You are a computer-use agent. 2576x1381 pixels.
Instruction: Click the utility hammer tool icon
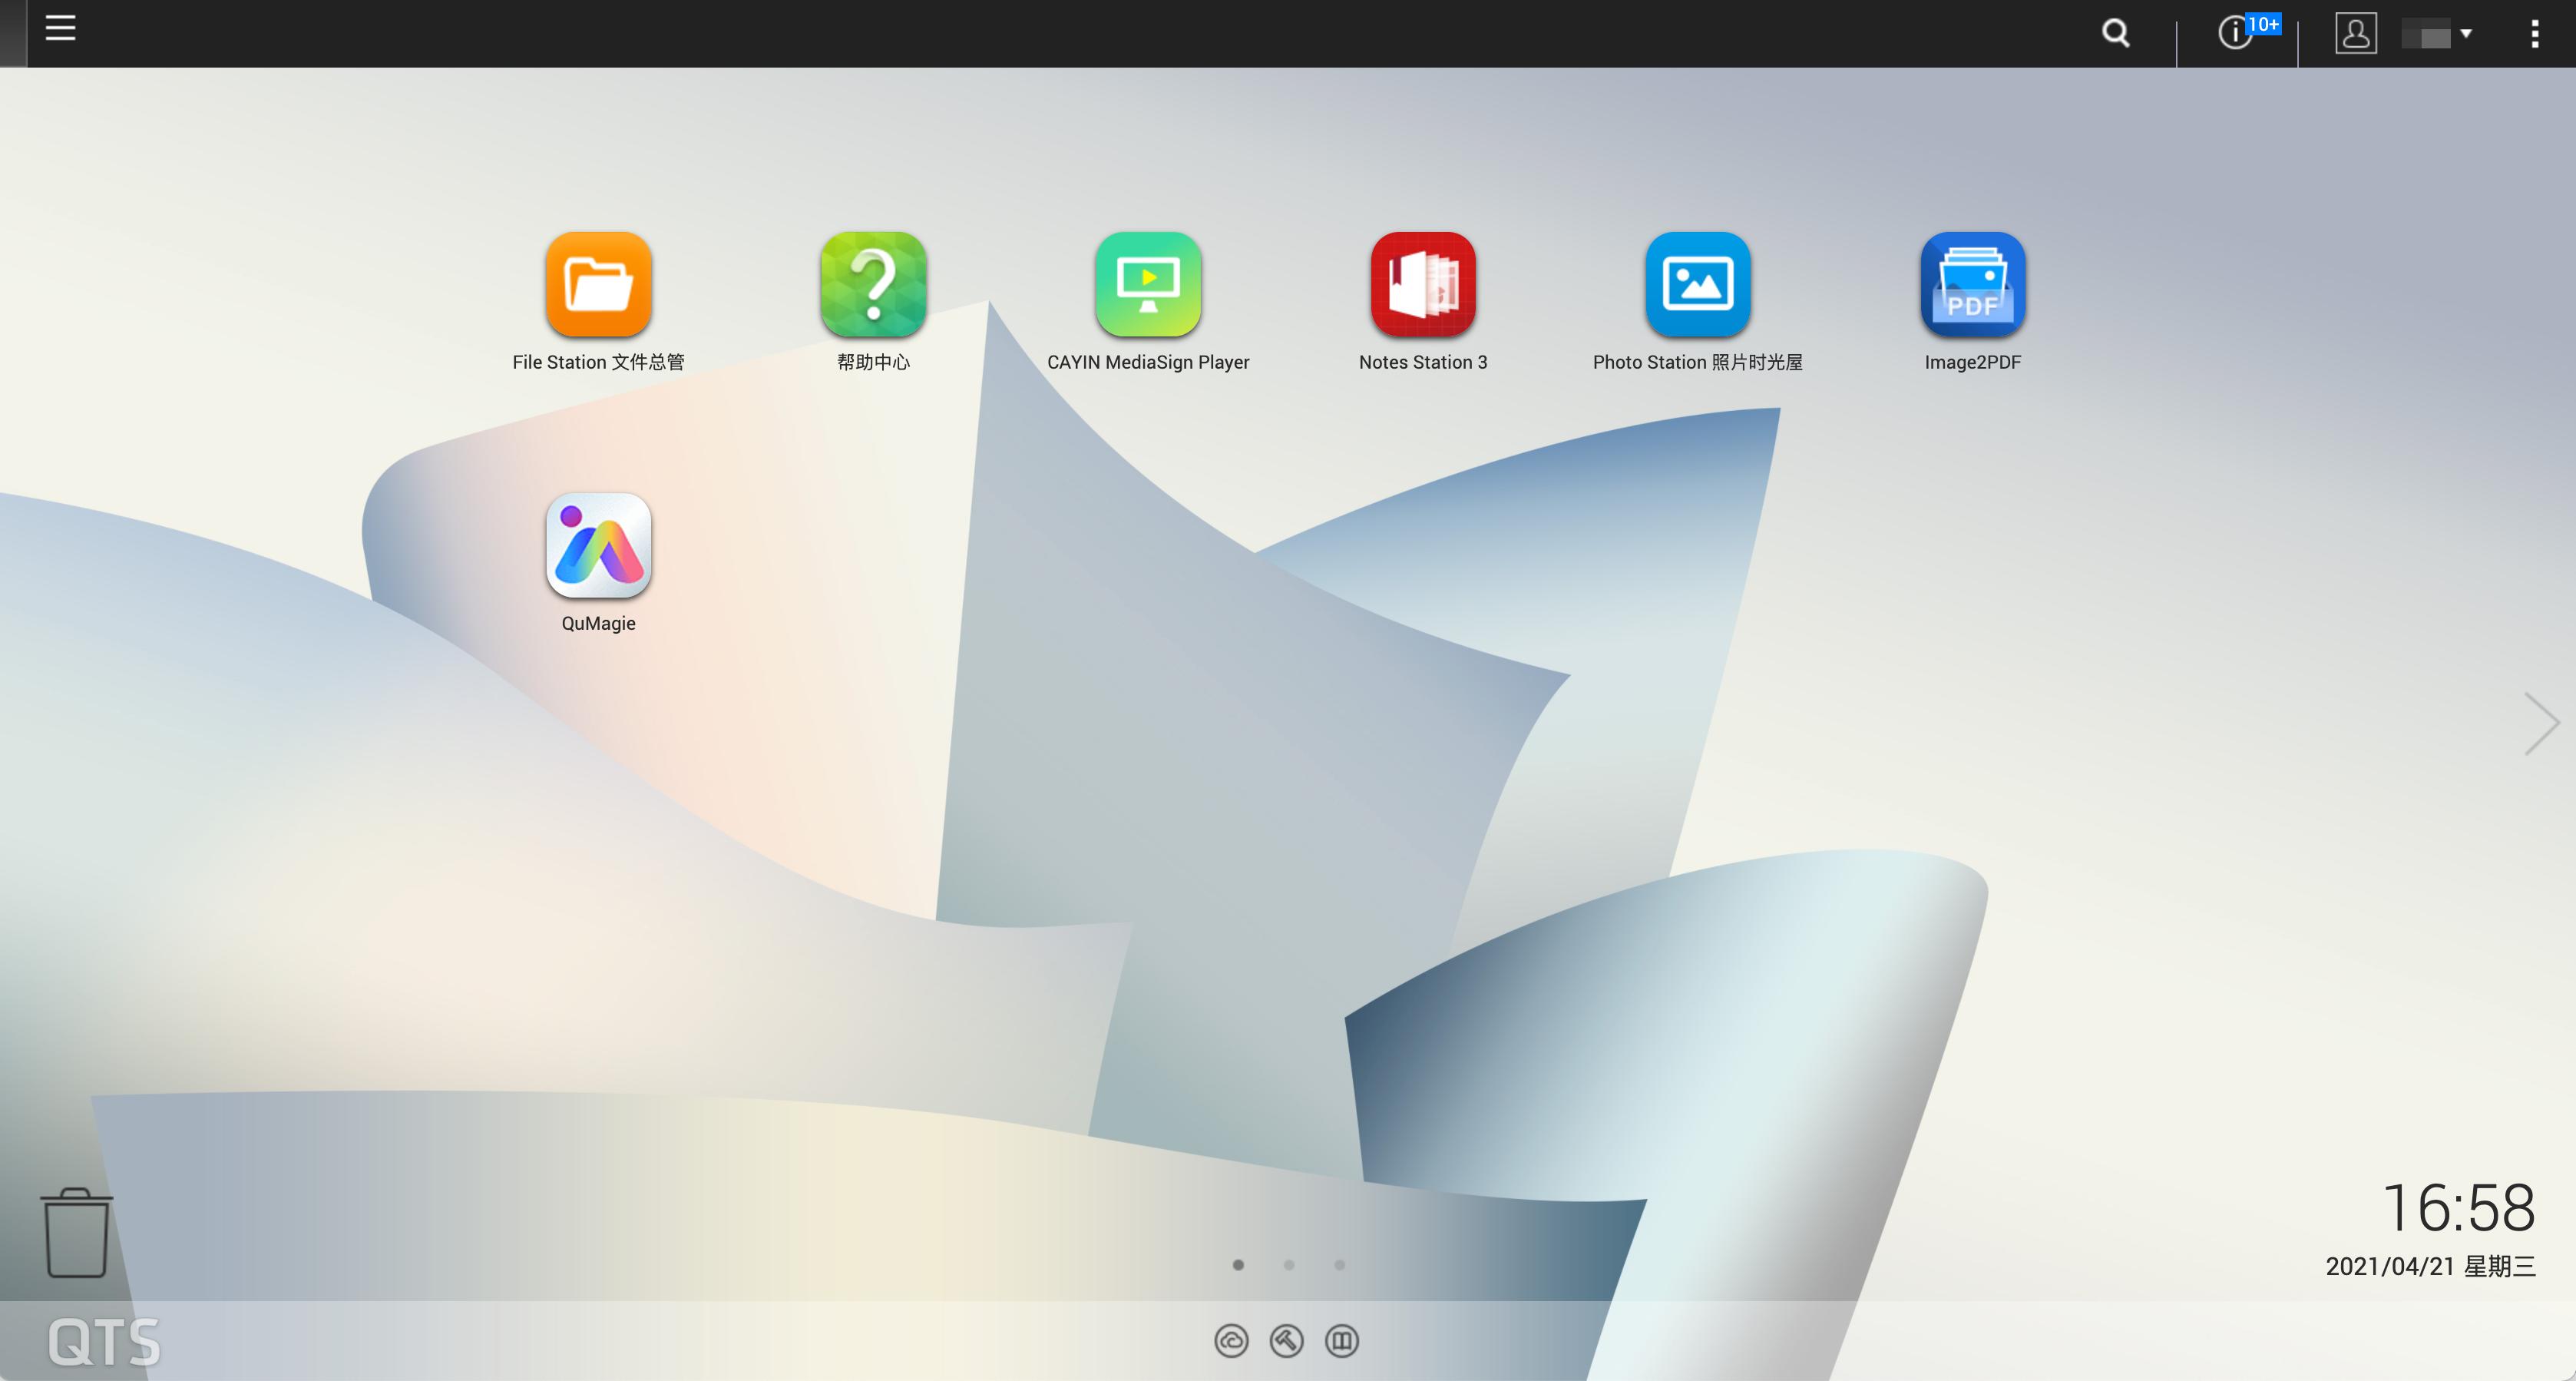tap(1286, 1340)
